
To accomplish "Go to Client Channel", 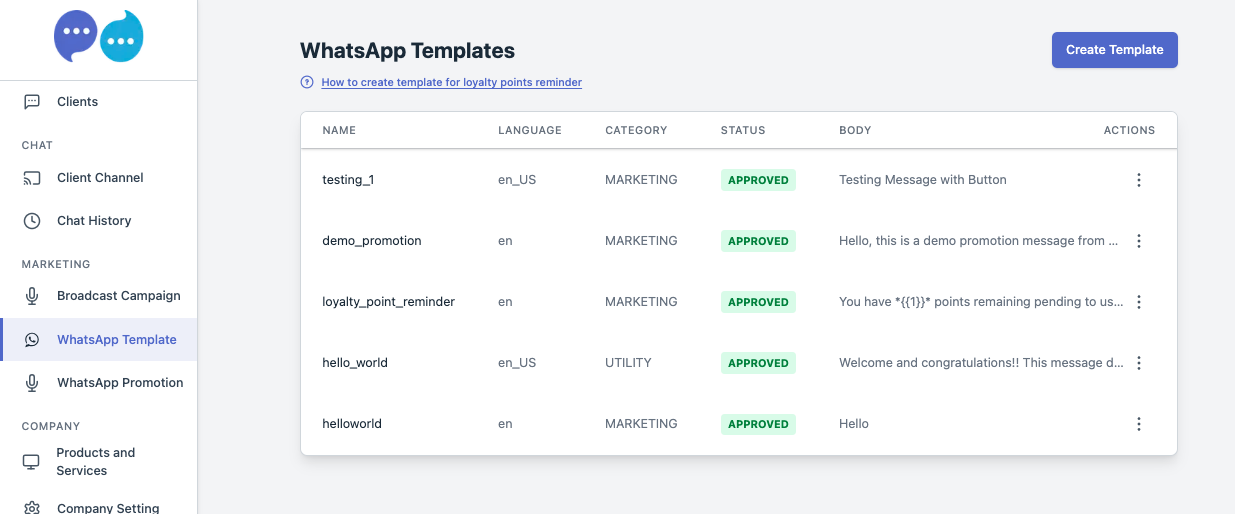I will point(98,178).
